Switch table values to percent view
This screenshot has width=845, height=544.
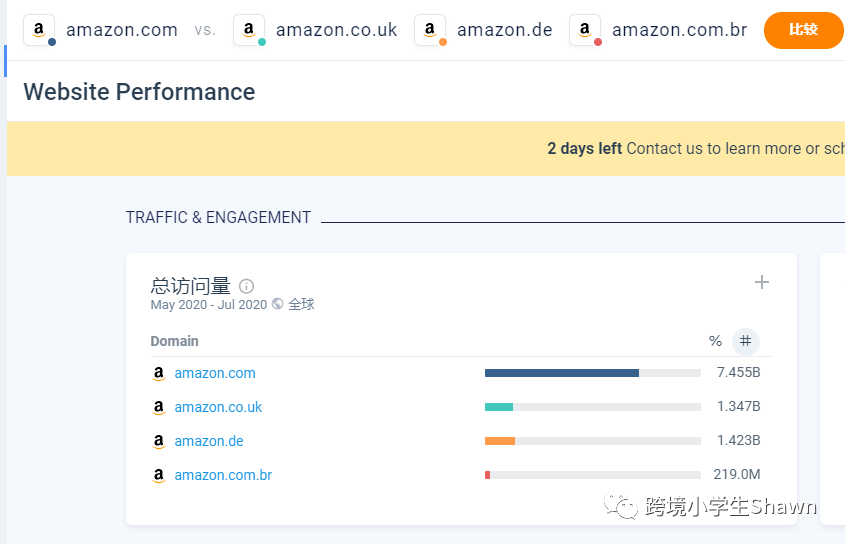(x=715, y=341)
